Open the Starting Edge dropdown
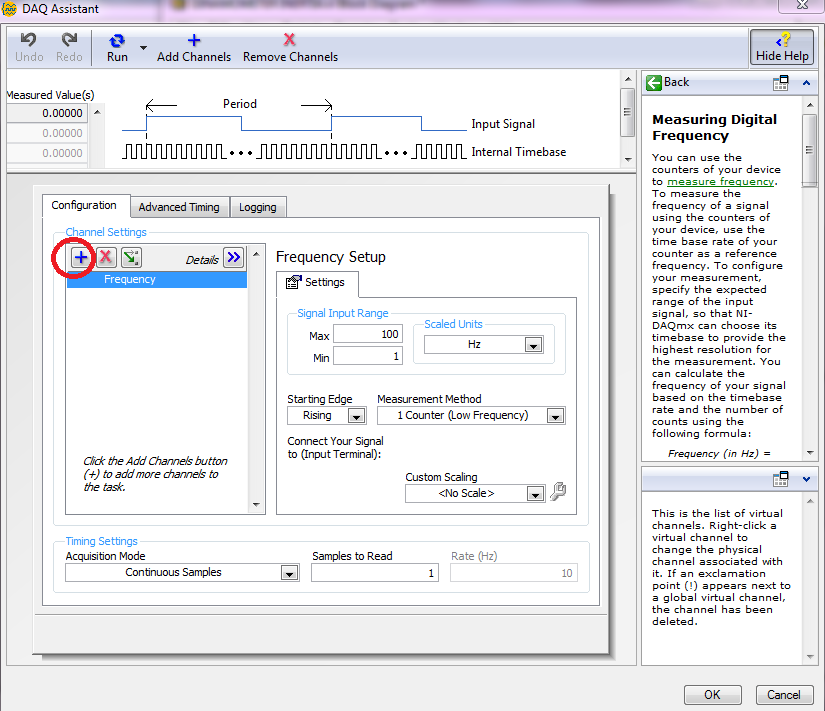 356,415
